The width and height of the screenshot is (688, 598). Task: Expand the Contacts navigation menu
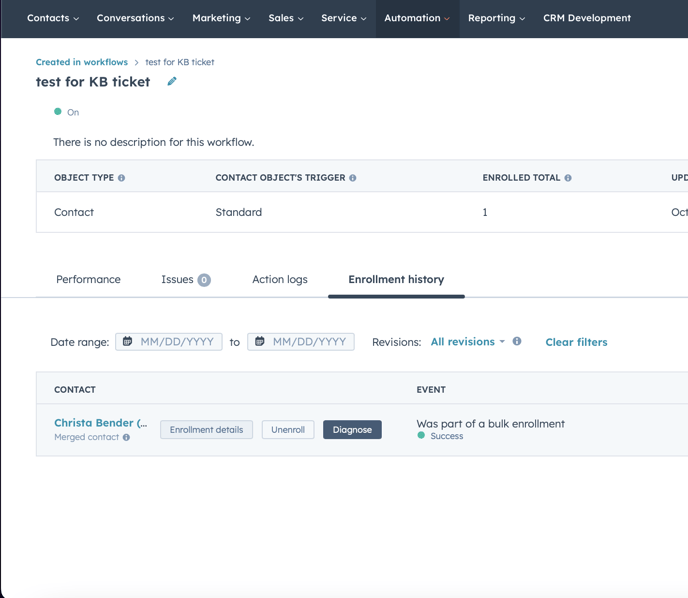click(x=52, y=18)
